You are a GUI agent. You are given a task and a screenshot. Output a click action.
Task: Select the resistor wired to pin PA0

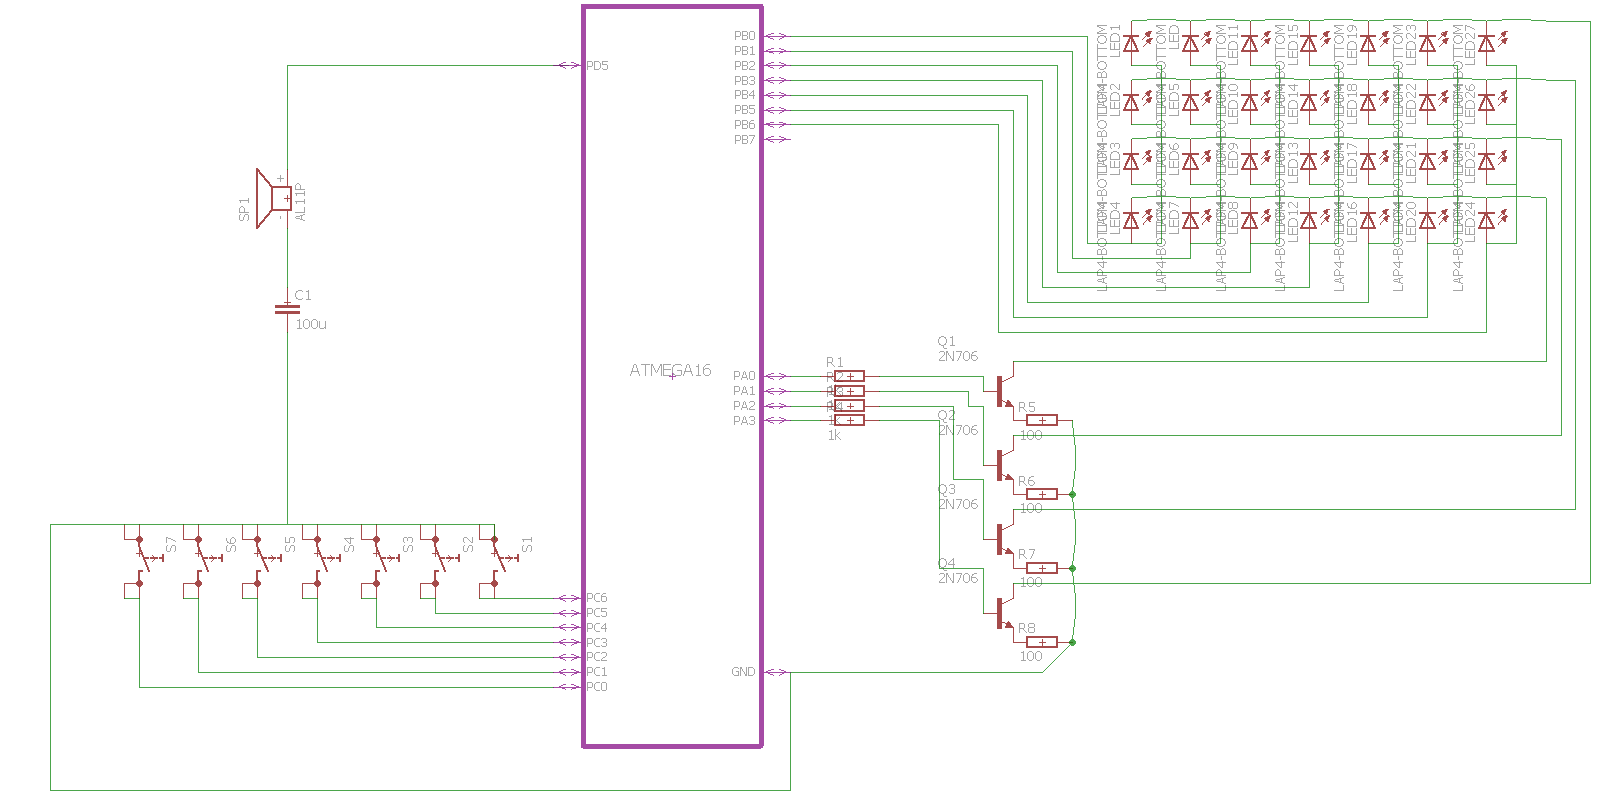[x=849, y=376]
